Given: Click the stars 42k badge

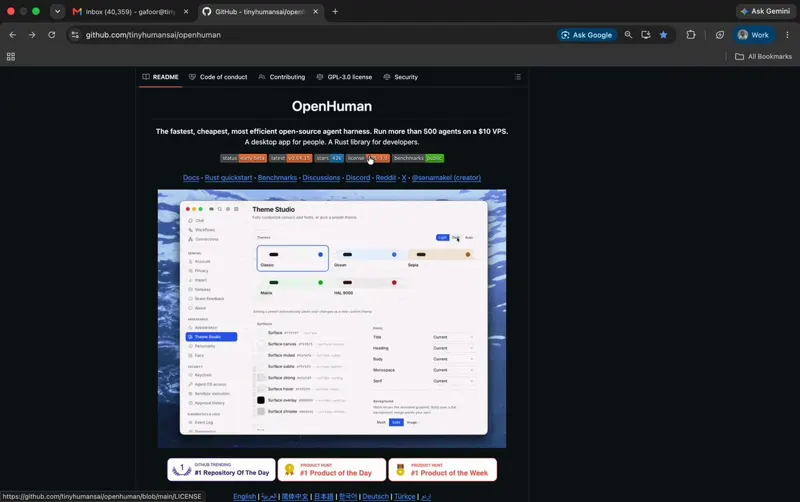Looking at the screenshot, I should point(329,158).
